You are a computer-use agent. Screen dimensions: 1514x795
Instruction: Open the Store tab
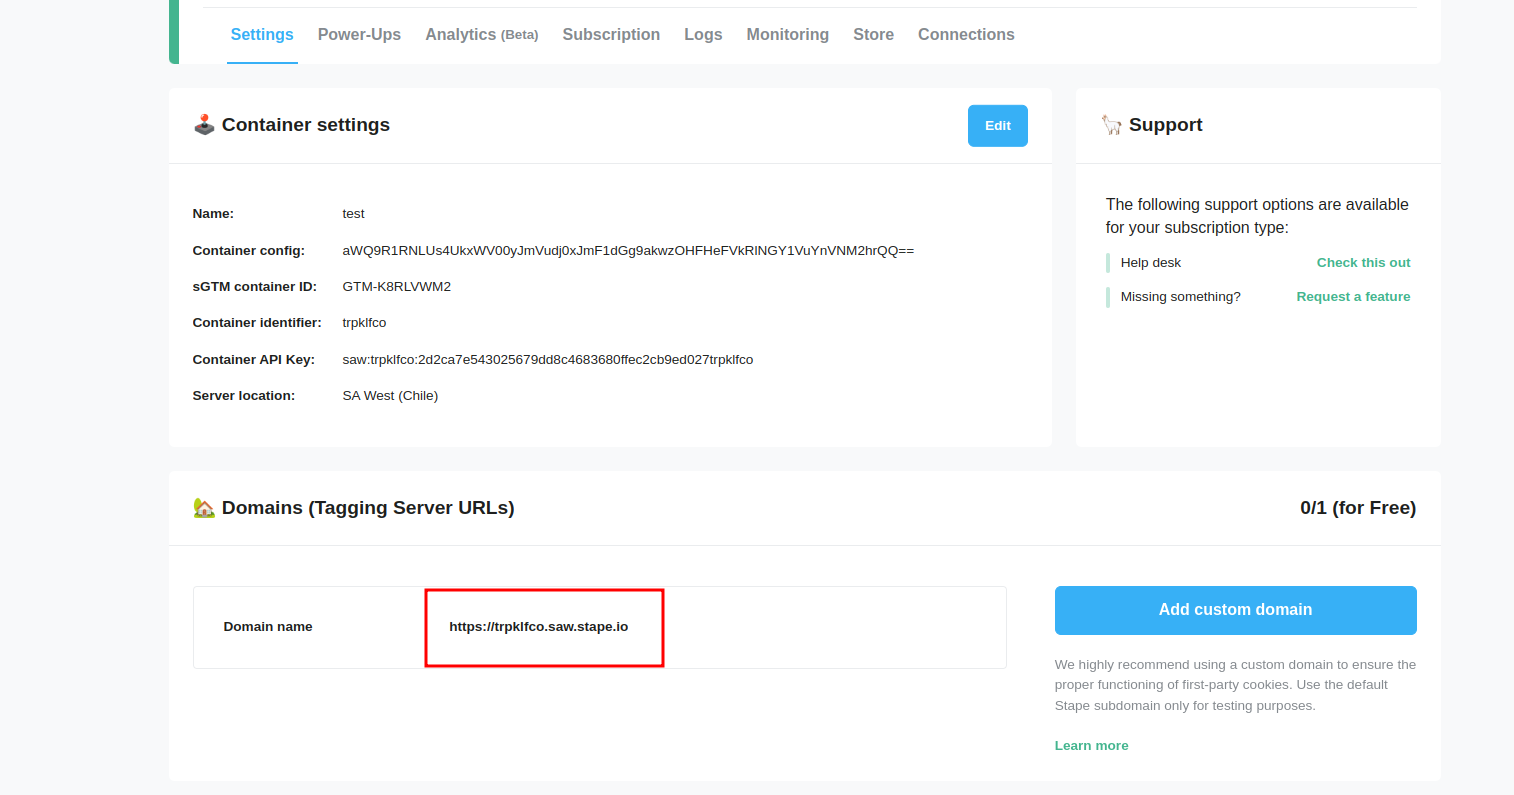873,34
